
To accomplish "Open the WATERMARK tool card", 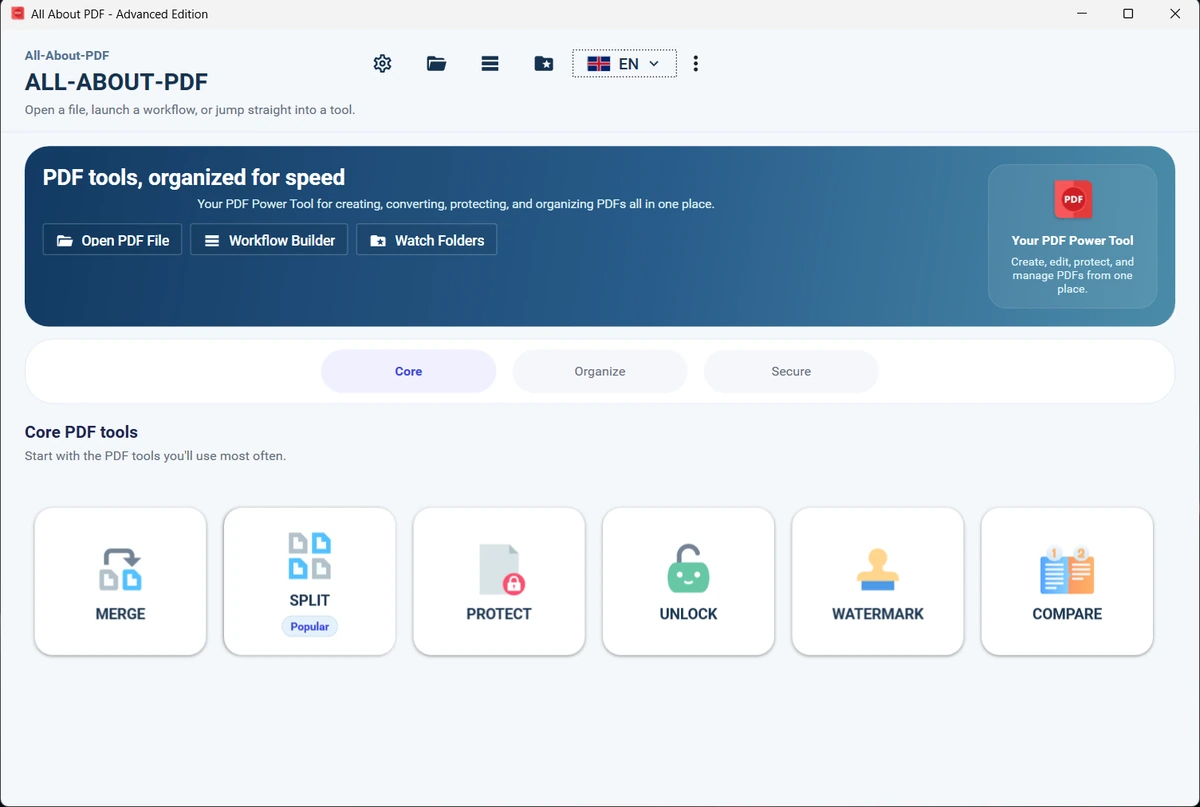I will point(877,581).
